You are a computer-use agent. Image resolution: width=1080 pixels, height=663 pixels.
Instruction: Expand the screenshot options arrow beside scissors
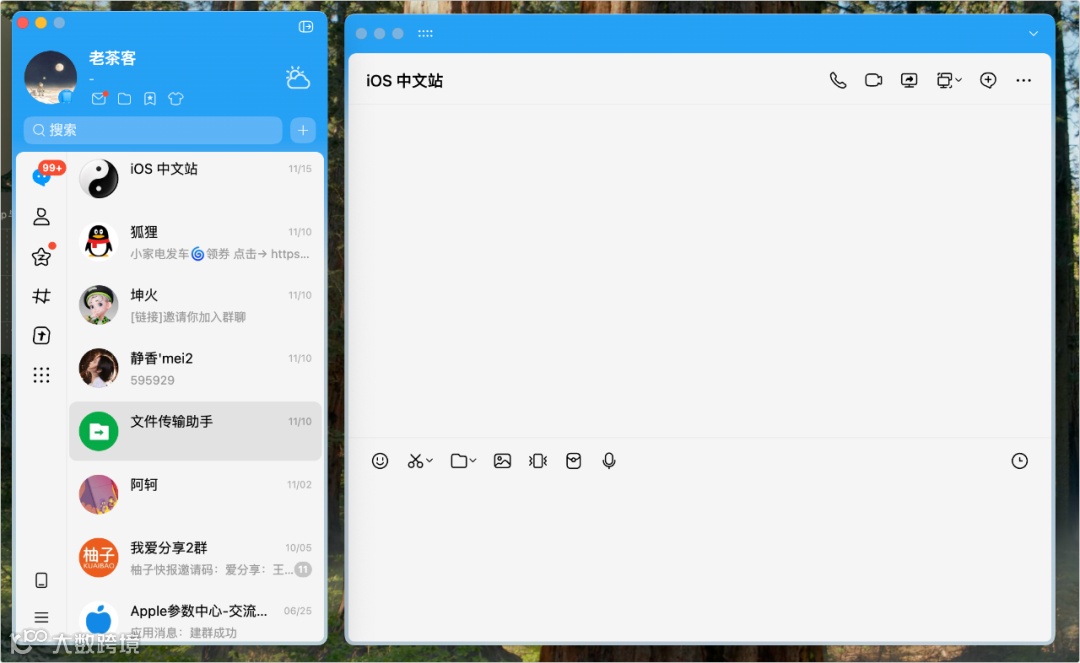[430, 461]
